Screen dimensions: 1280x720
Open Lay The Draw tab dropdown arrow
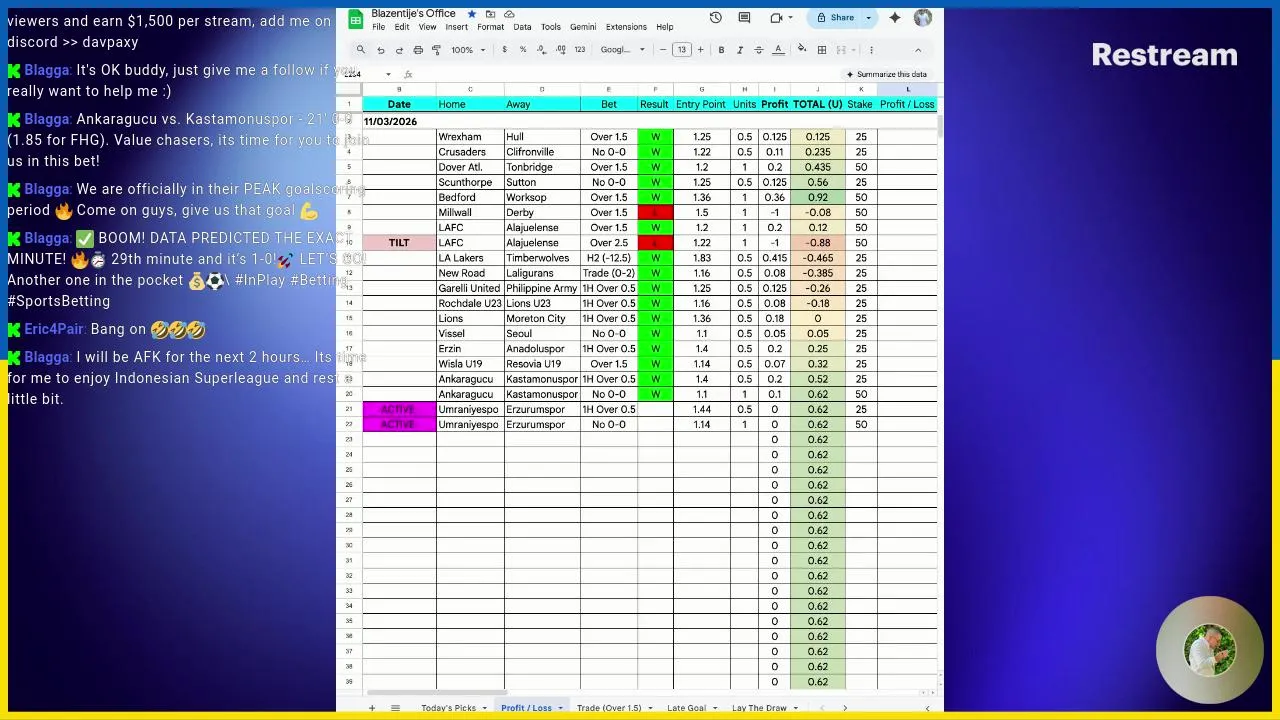tap(796, 708)
